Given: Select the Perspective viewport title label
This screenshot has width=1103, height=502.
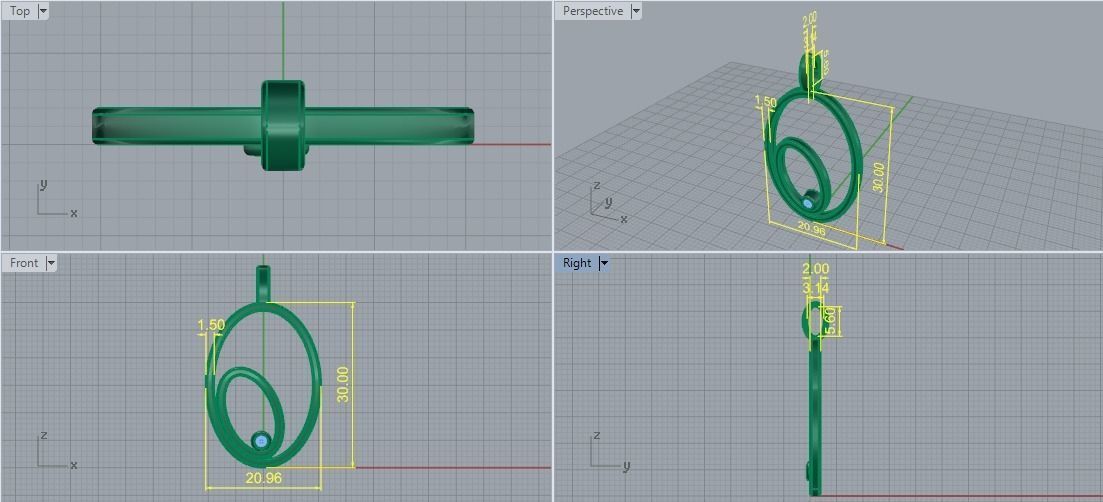Looking at the screenshot, I should point(593,11).
